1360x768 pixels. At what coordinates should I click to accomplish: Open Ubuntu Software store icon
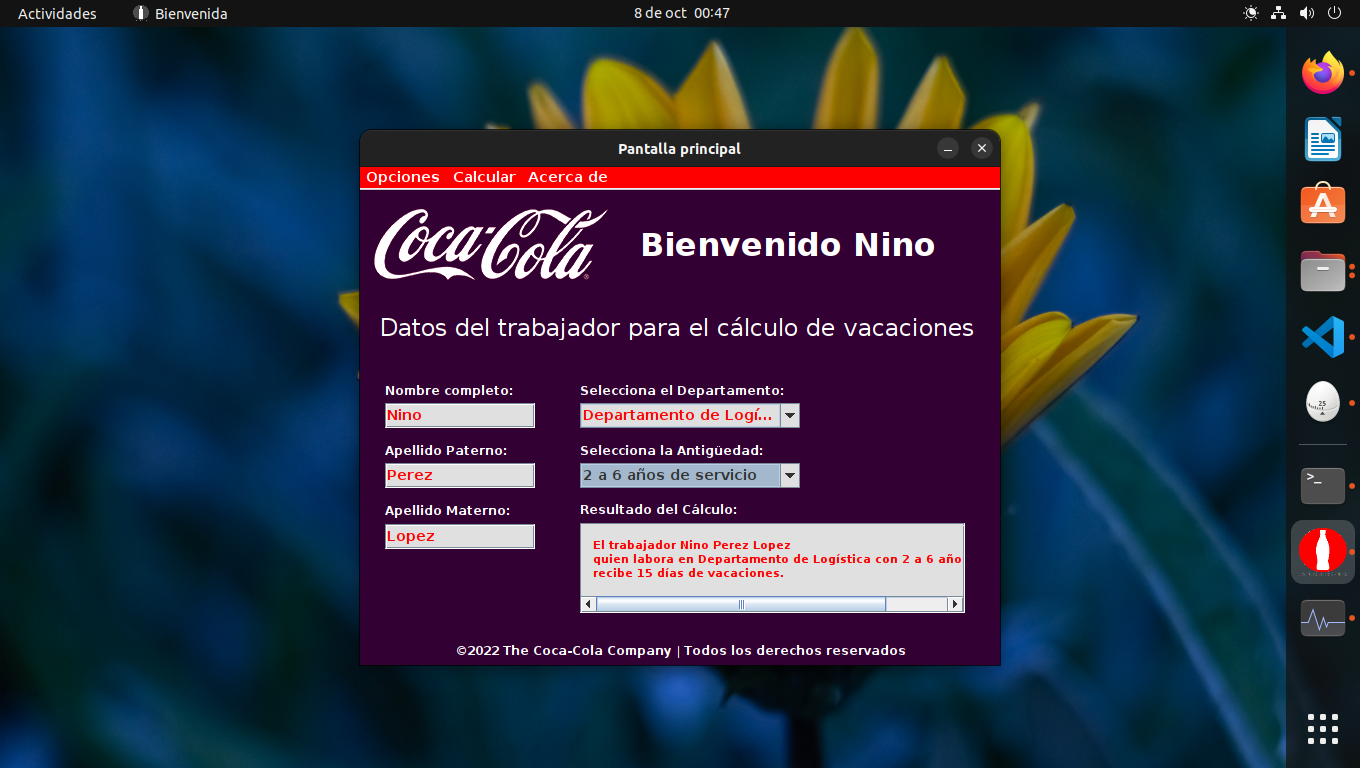pyautogui.click(x=1323, y=204)
